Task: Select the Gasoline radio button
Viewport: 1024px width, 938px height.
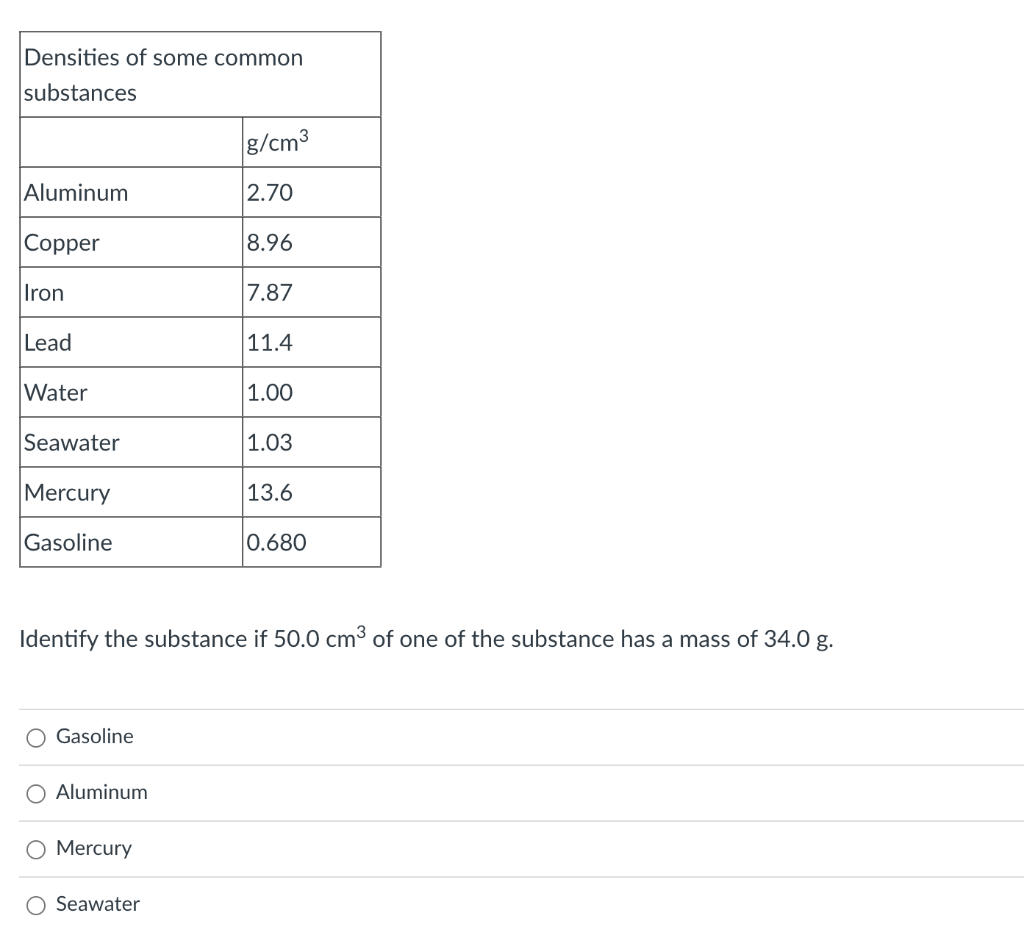Action: click(35, 737)
